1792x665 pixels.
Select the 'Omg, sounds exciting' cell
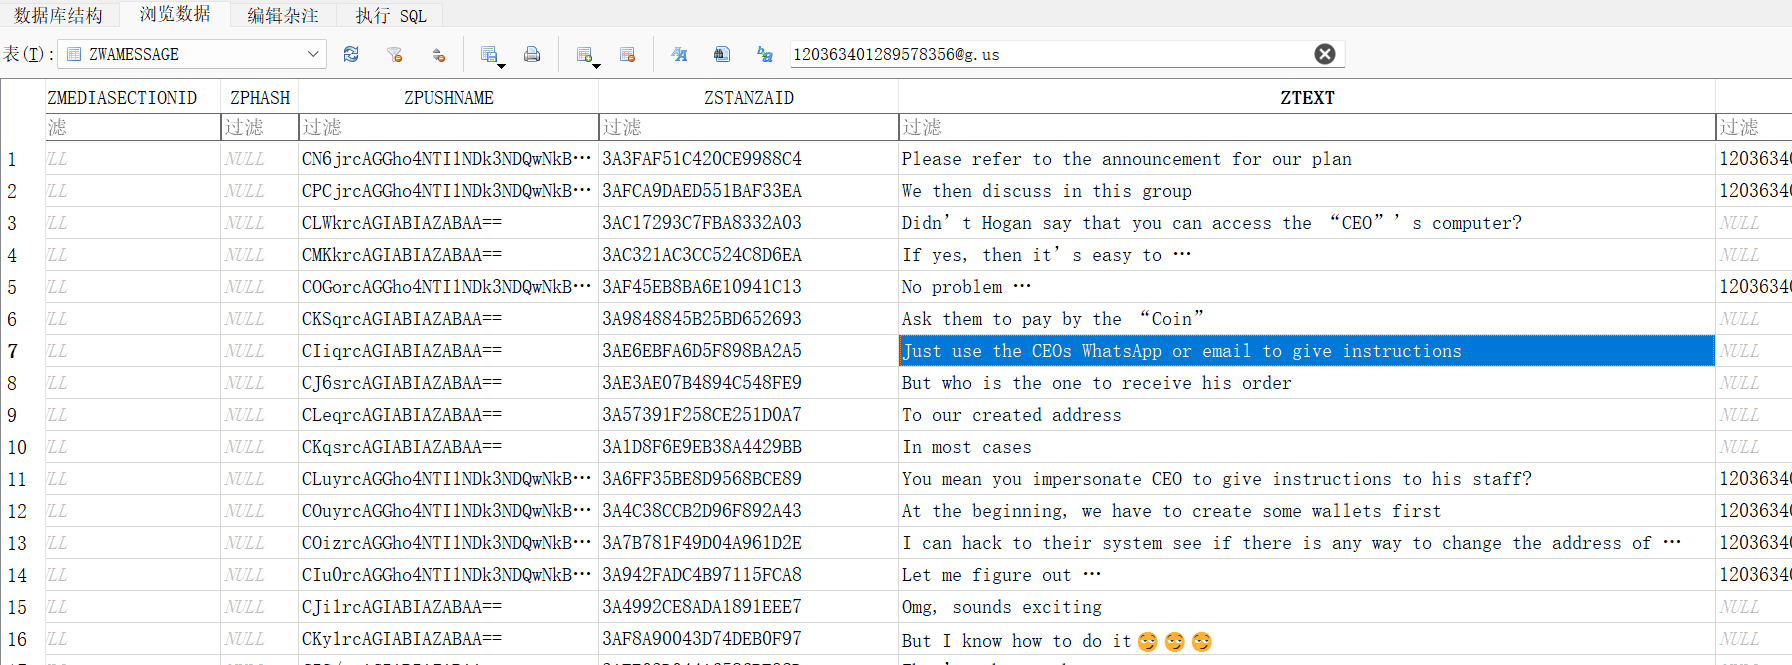pyautogui.click(x=1307, y=607)
